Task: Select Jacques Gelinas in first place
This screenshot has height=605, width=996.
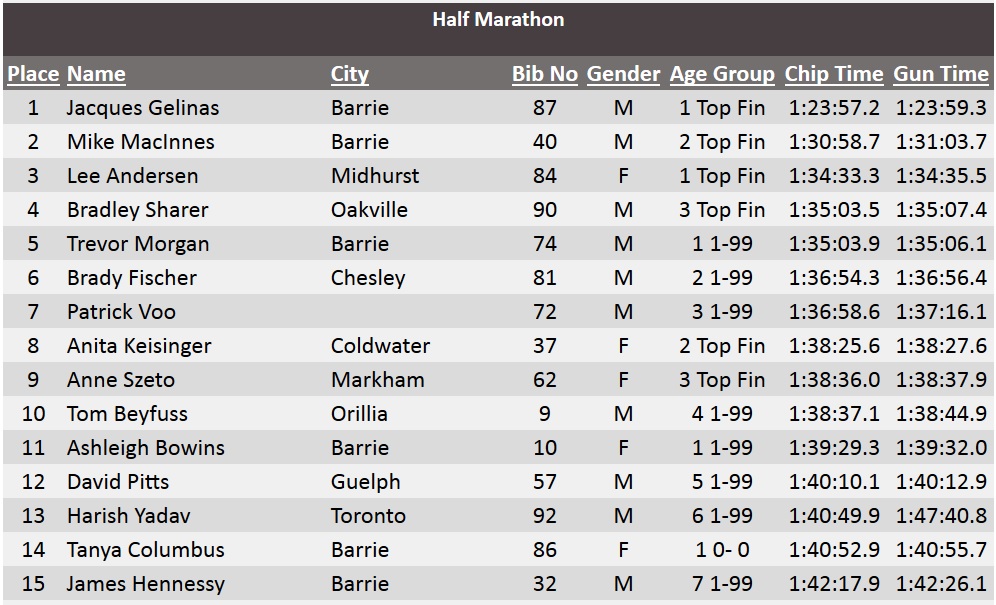Action: pyautogui.click(x=143, y=107)
